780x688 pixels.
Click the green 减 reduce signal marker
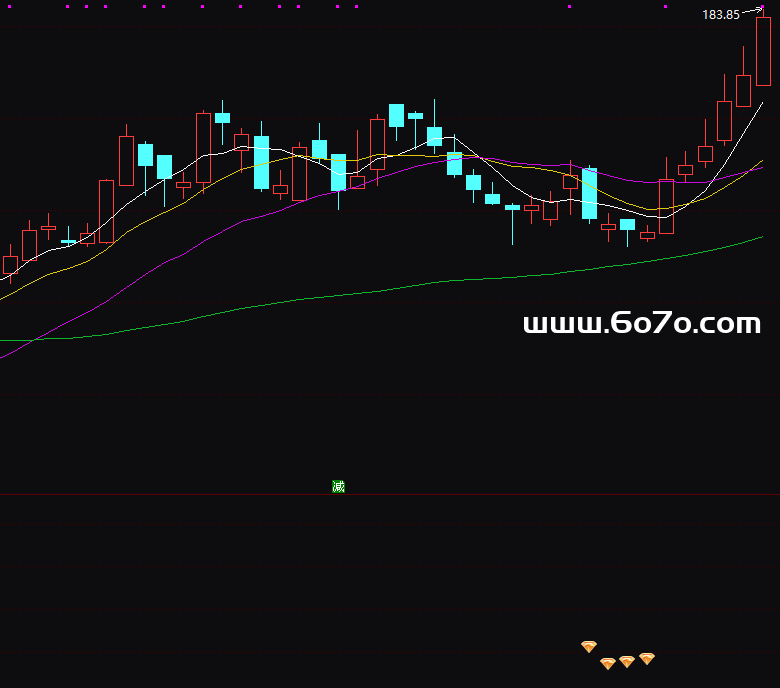[338, 487]
